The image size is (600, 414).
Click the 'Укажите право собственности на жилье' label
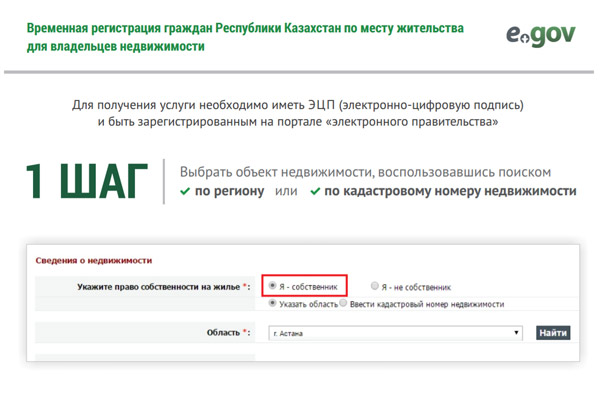click(158, 287)
